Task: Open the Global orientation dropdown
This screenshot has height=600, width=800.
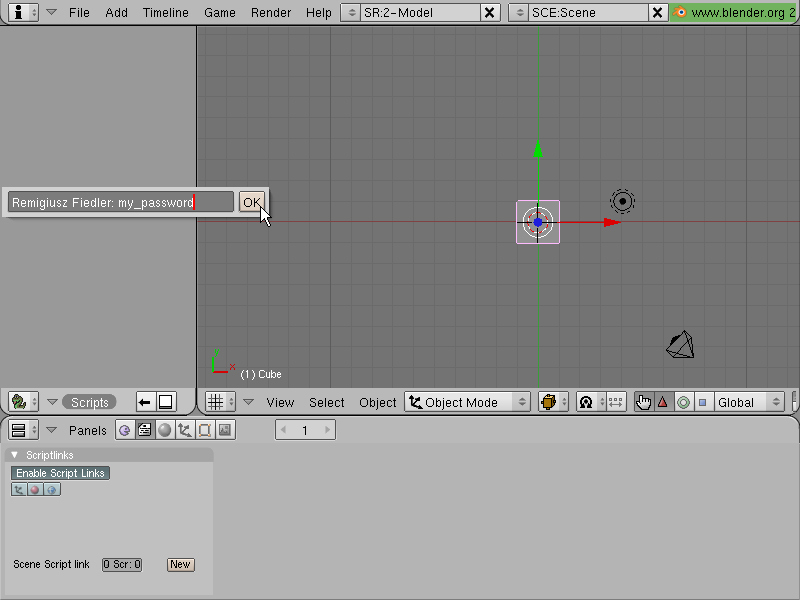Action: [x=749, y=402]
